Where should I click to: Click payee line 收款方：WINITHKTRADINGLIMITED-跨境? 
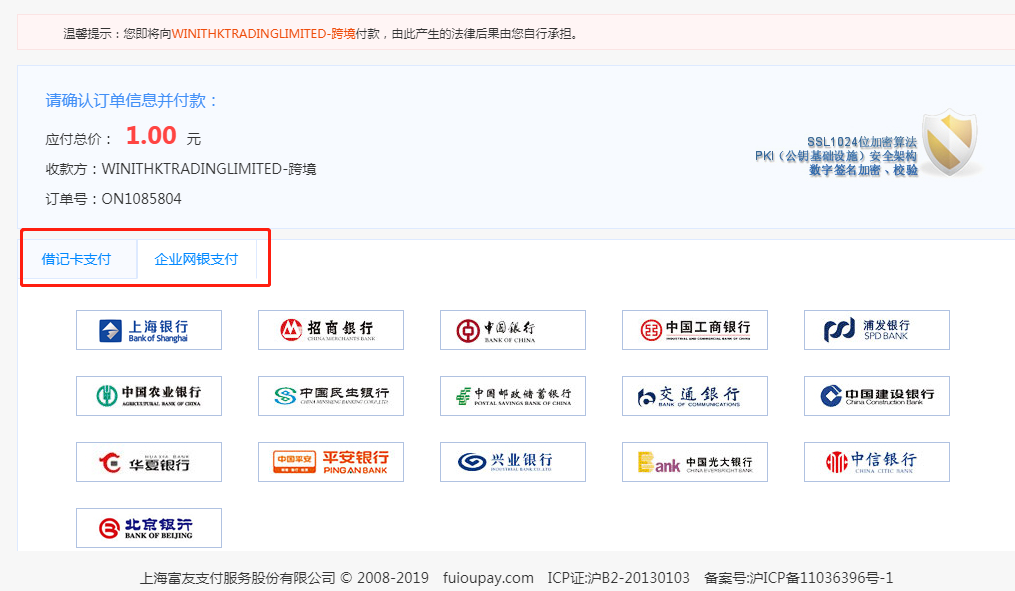(x=181, y=169)
